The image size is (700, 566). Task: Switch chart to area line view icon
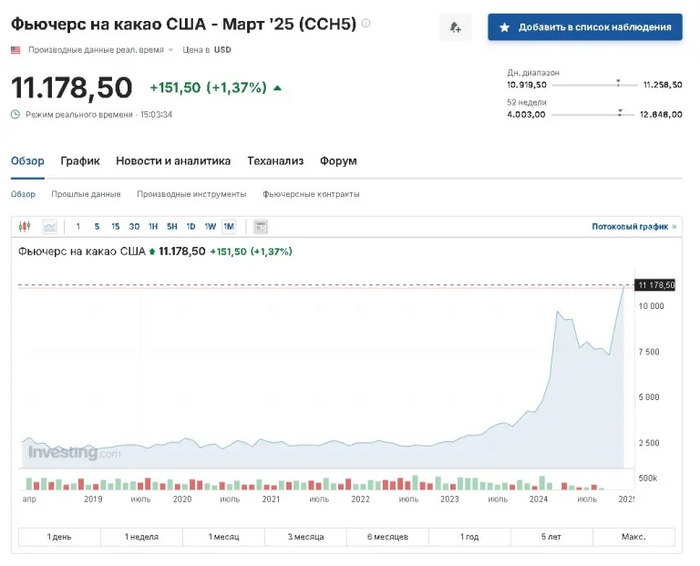(50, 227)
